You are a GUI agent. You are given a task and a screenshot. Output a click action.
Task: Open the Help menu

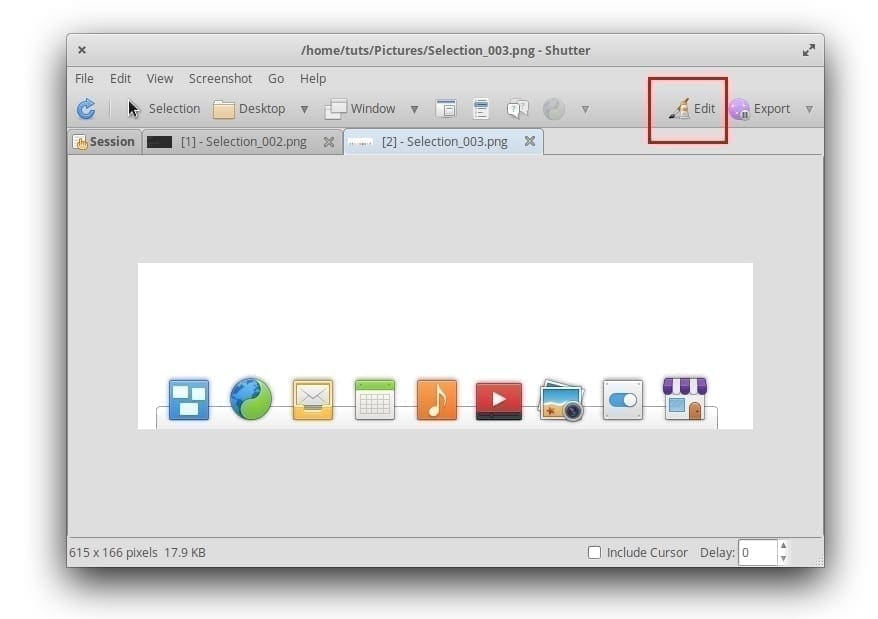pyautogui.click(x=313, y=78)
